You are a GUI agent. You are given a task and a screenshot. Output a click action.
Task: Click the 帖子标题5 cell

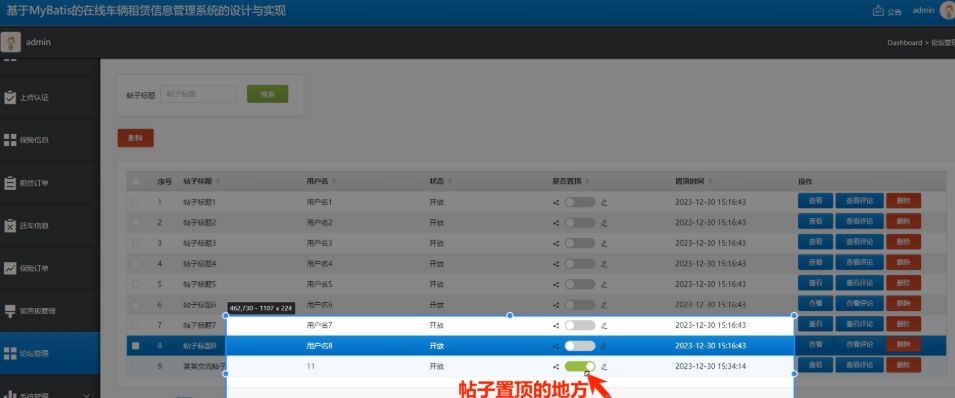pos(200,284)
